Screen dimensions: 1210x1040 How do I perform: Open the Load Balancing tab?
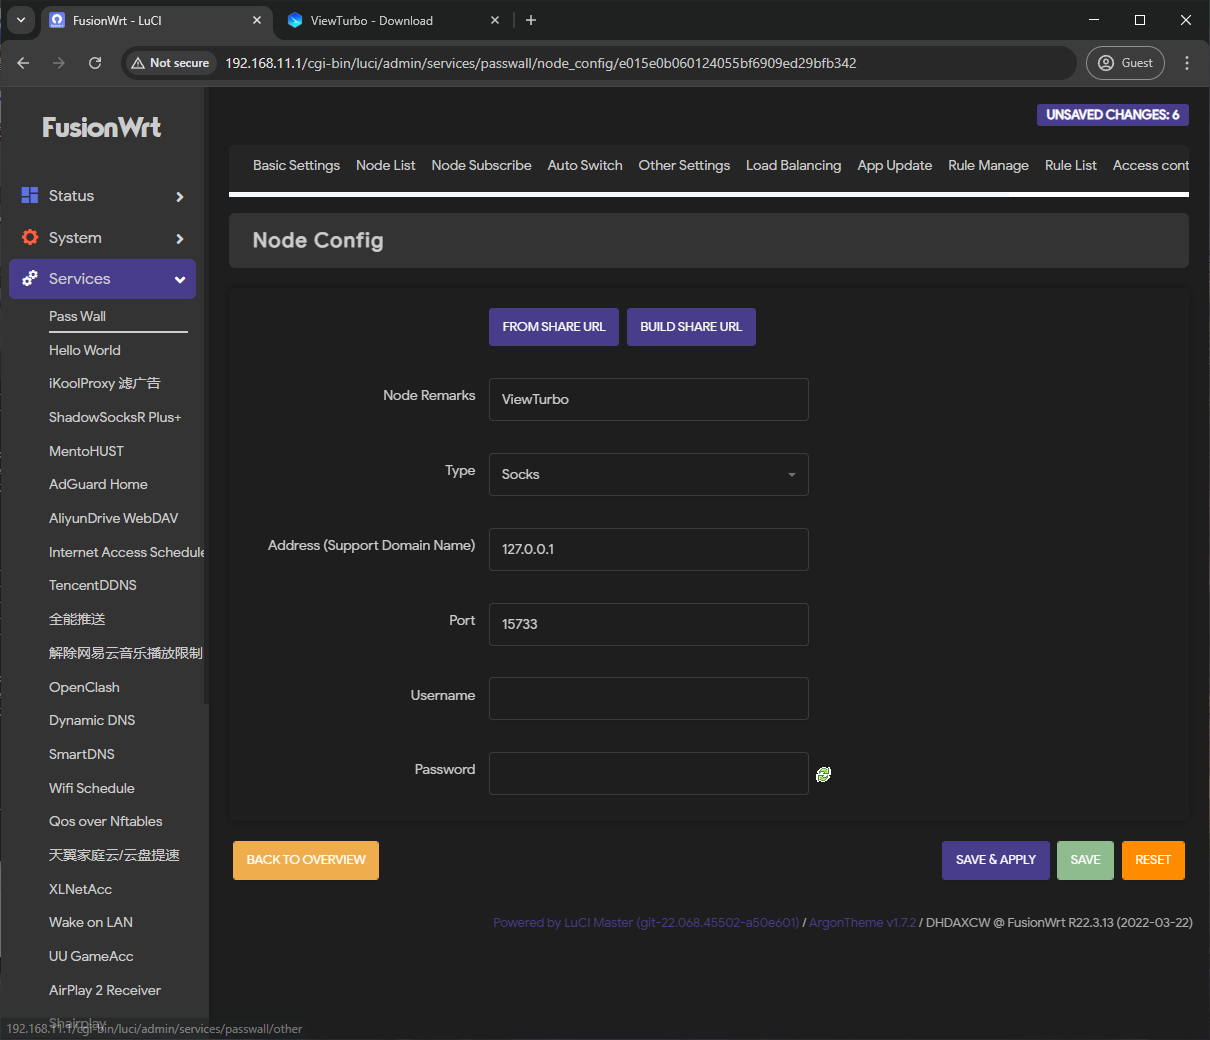point(793,166)
